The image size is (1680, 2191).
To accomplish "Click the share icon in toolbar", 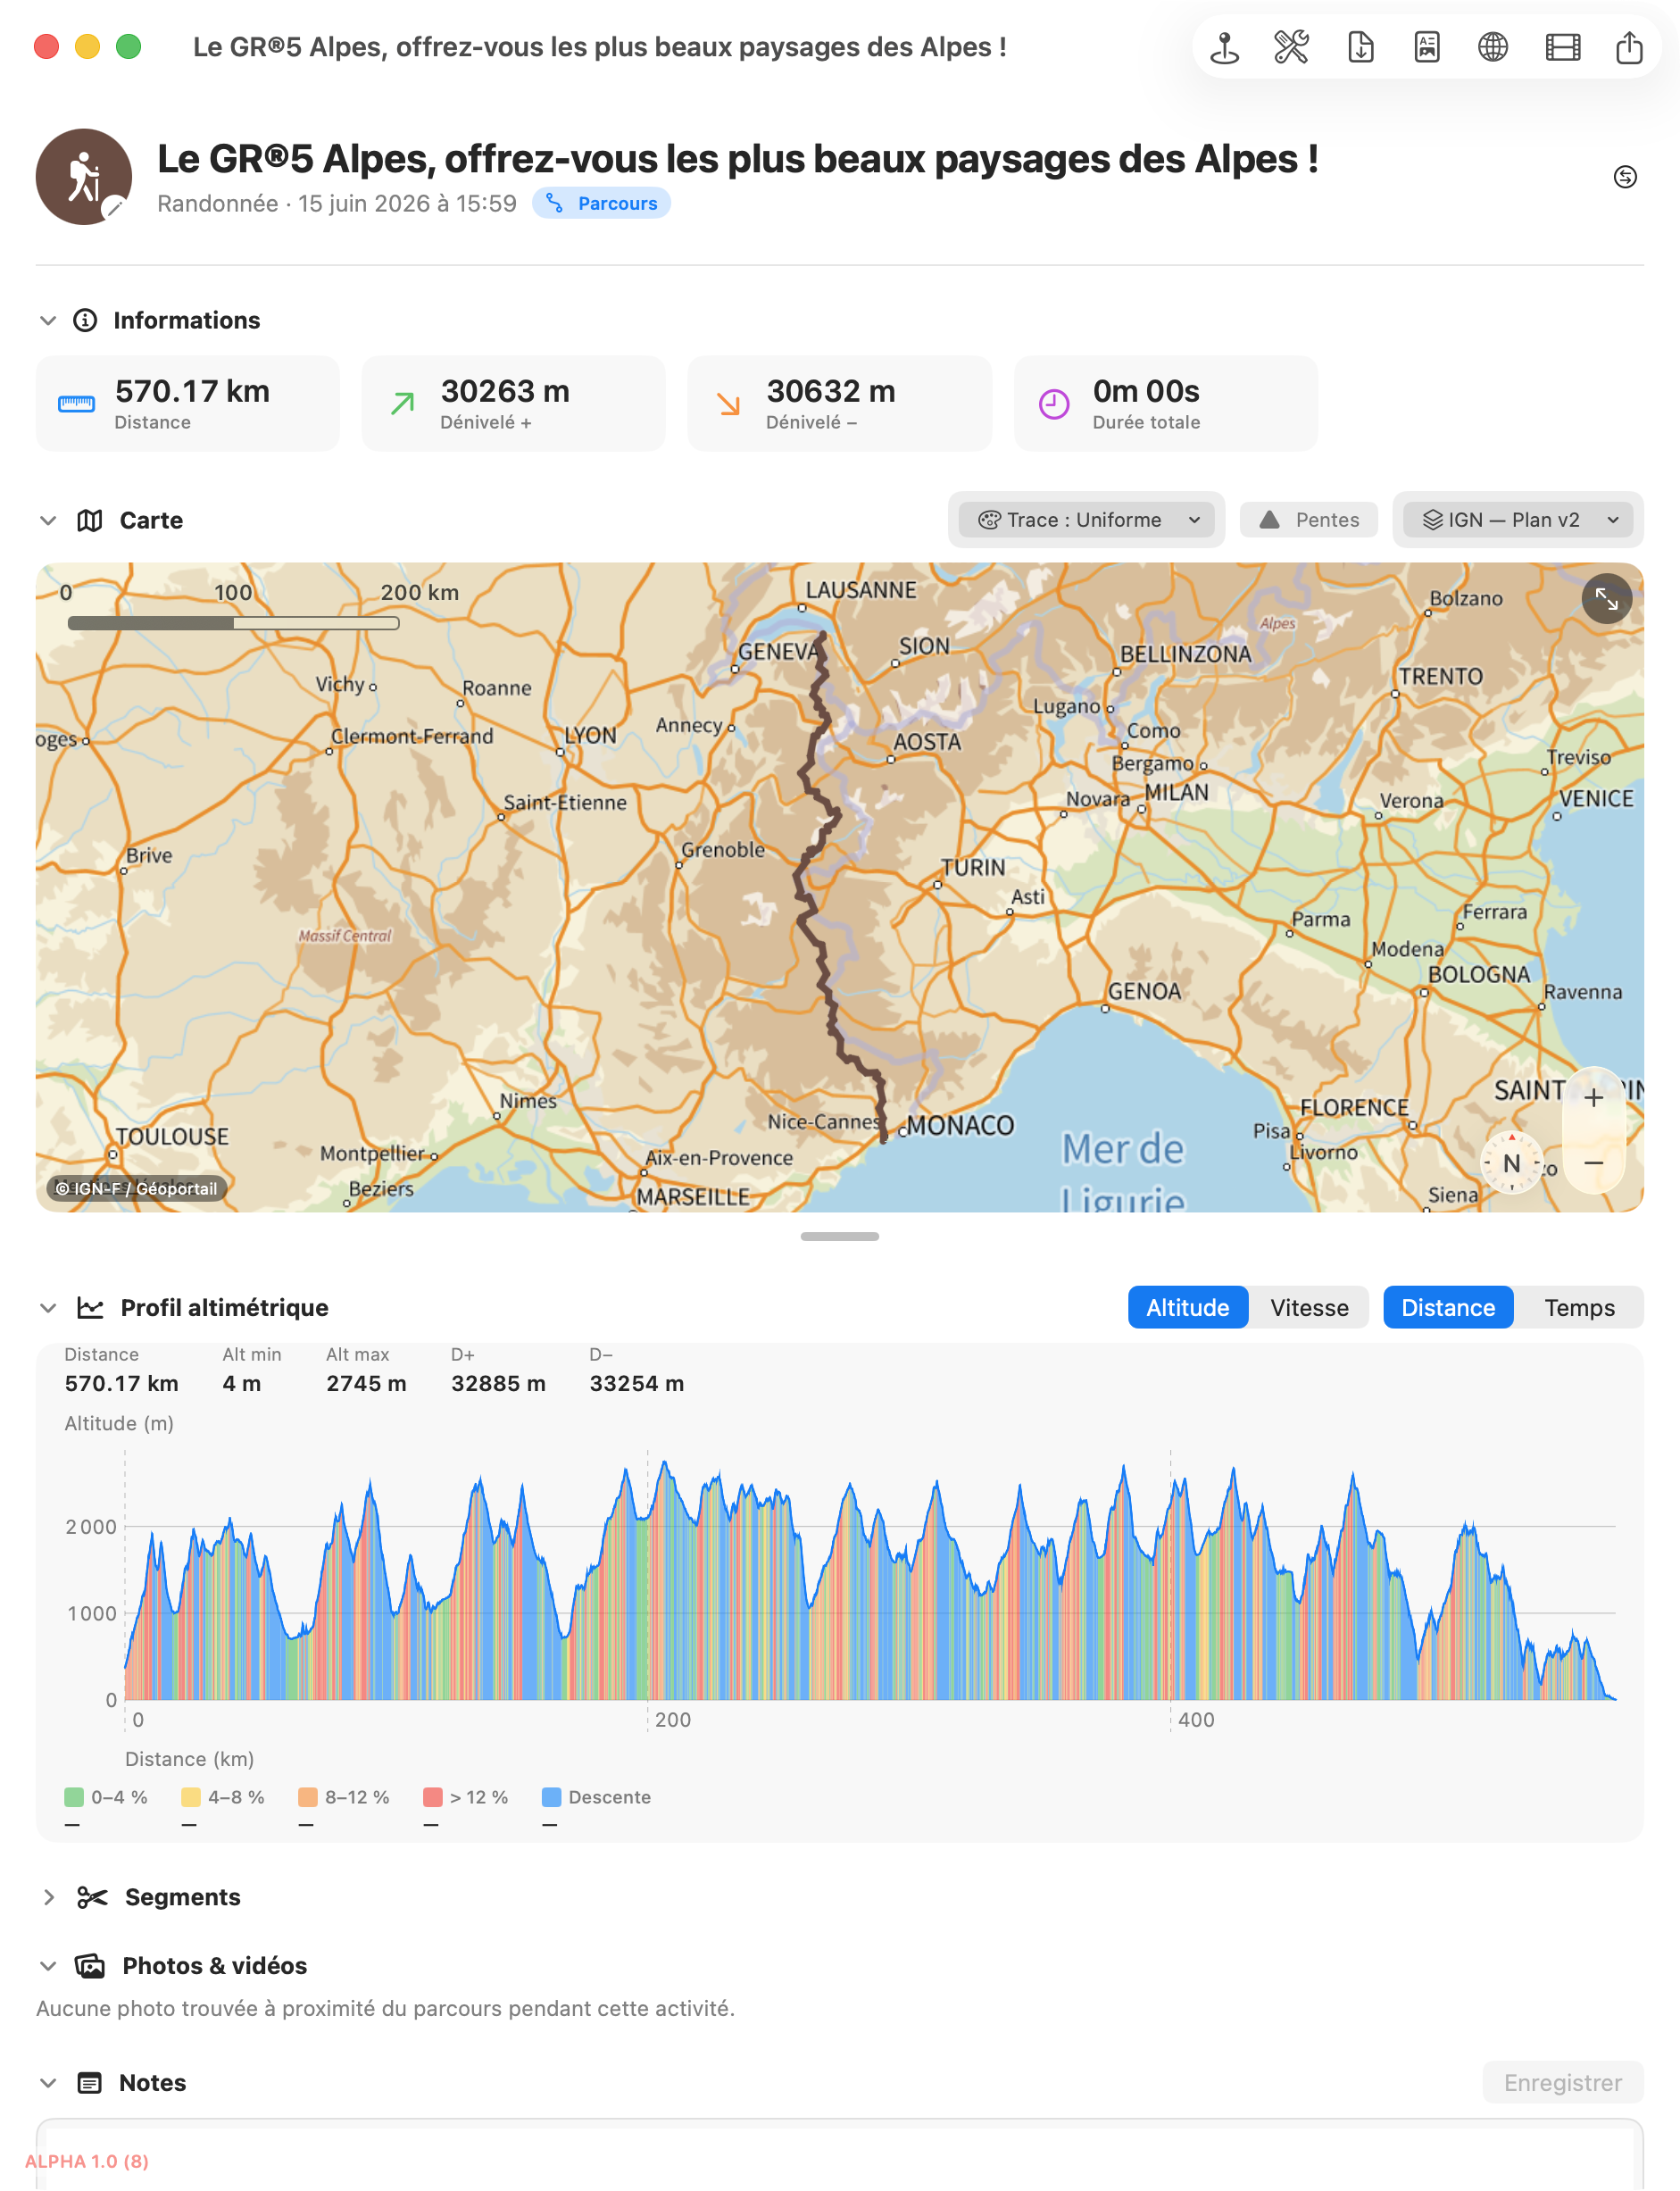I will pyautogui.click(x=1629, y=47).
